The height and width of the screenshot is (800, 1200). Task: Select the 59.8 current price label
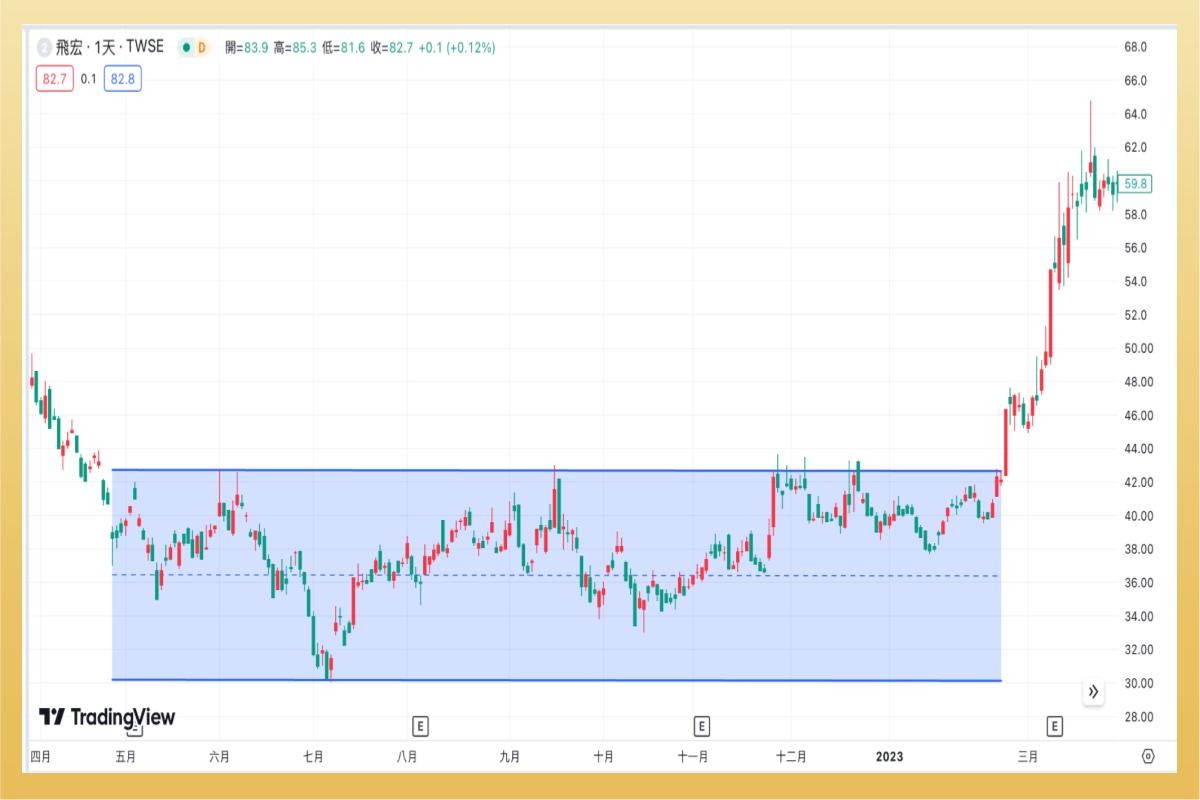[1135, 183]
